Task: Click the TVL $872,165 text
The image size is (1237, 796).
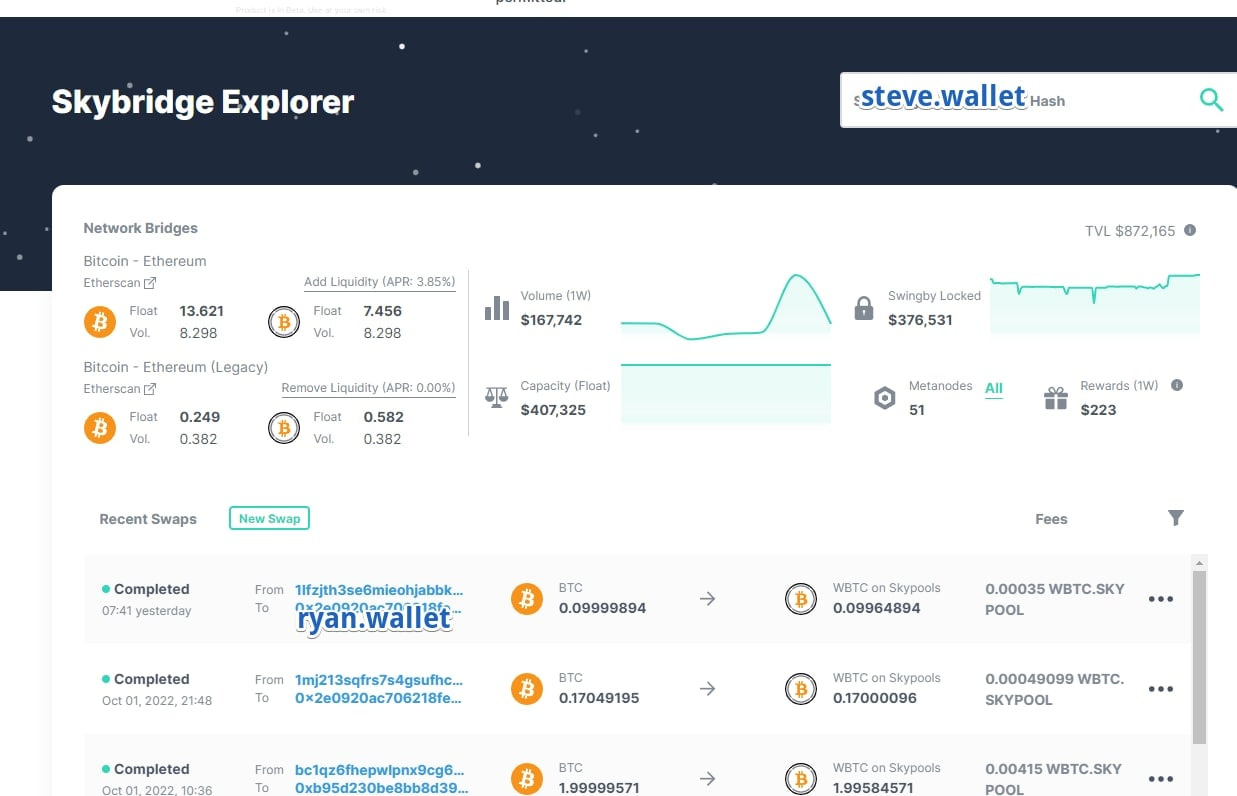Action: [1130, 231]
